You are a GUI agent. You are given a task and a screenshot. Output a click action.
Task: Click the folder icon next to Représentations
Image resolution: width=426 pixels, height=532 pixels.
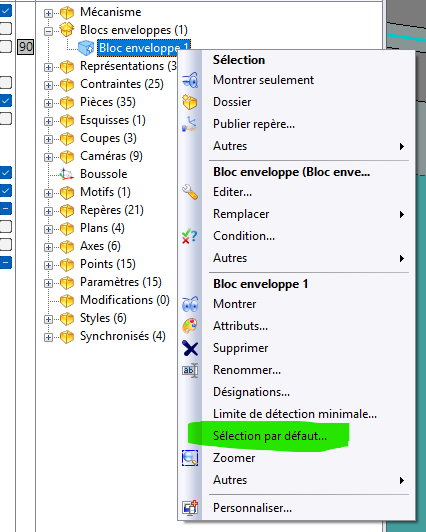67,66
